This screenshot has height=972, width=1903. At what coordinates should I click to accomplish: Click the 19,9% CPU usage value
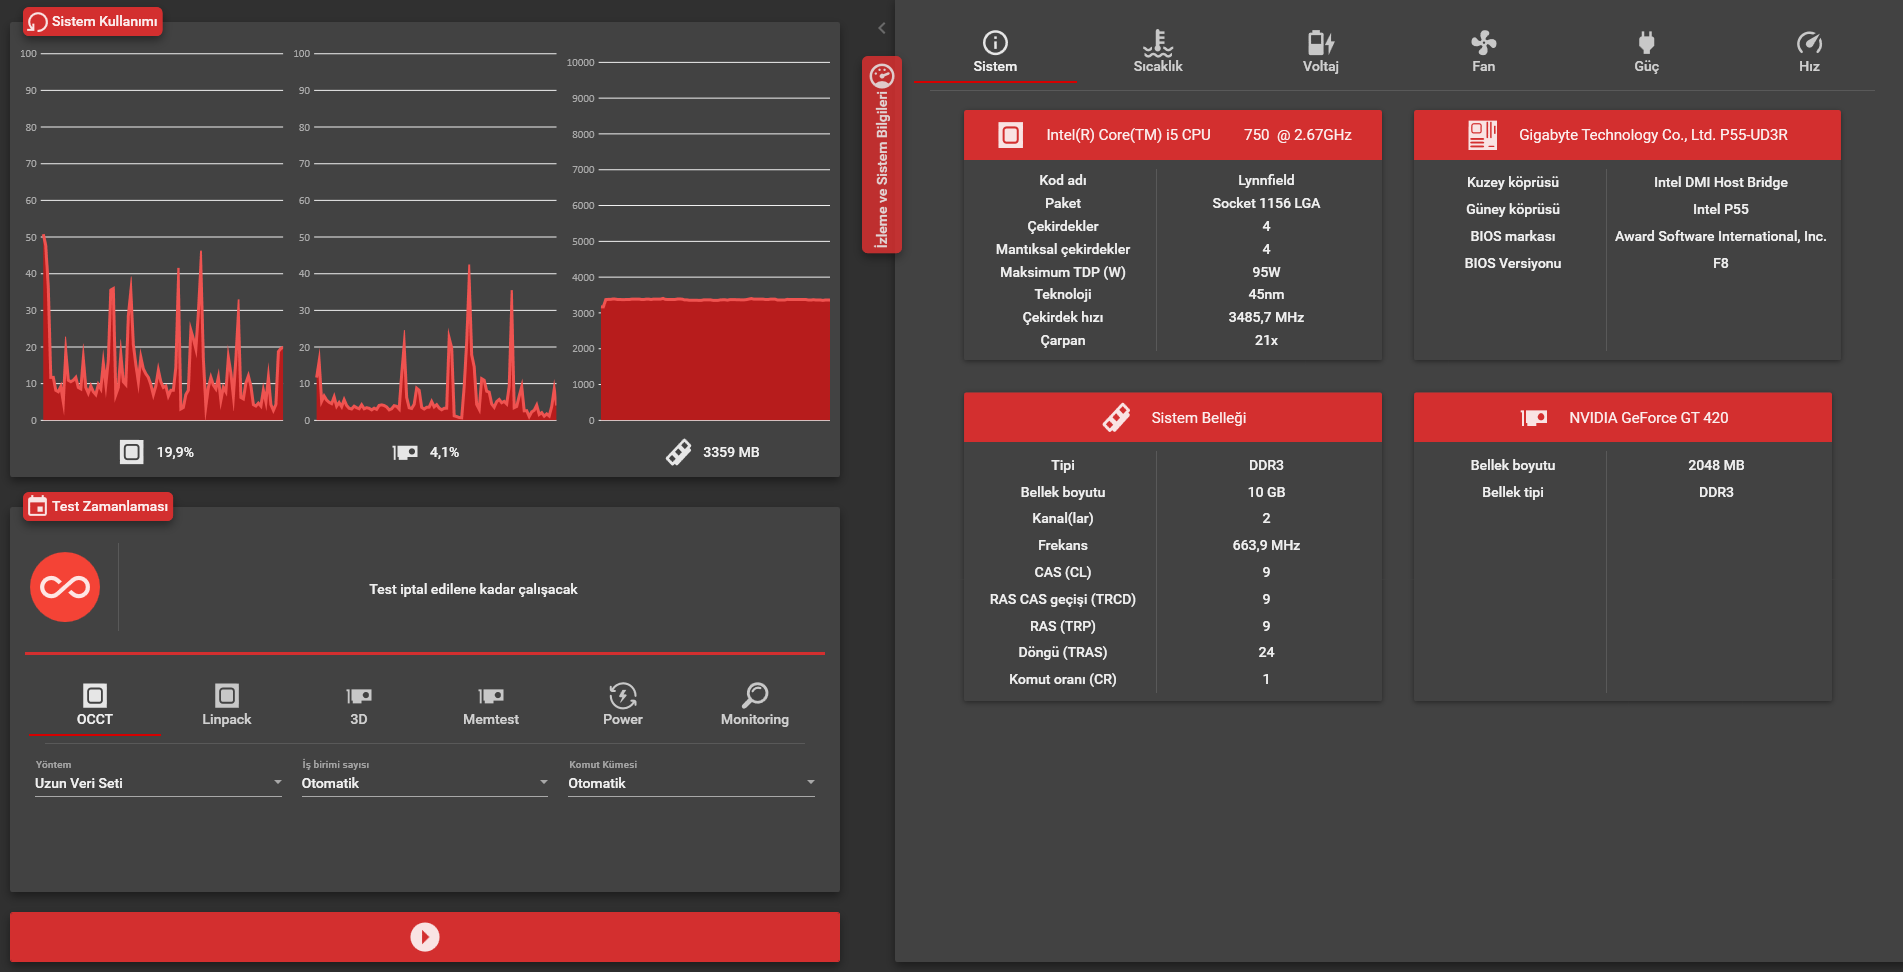(175, 452)
